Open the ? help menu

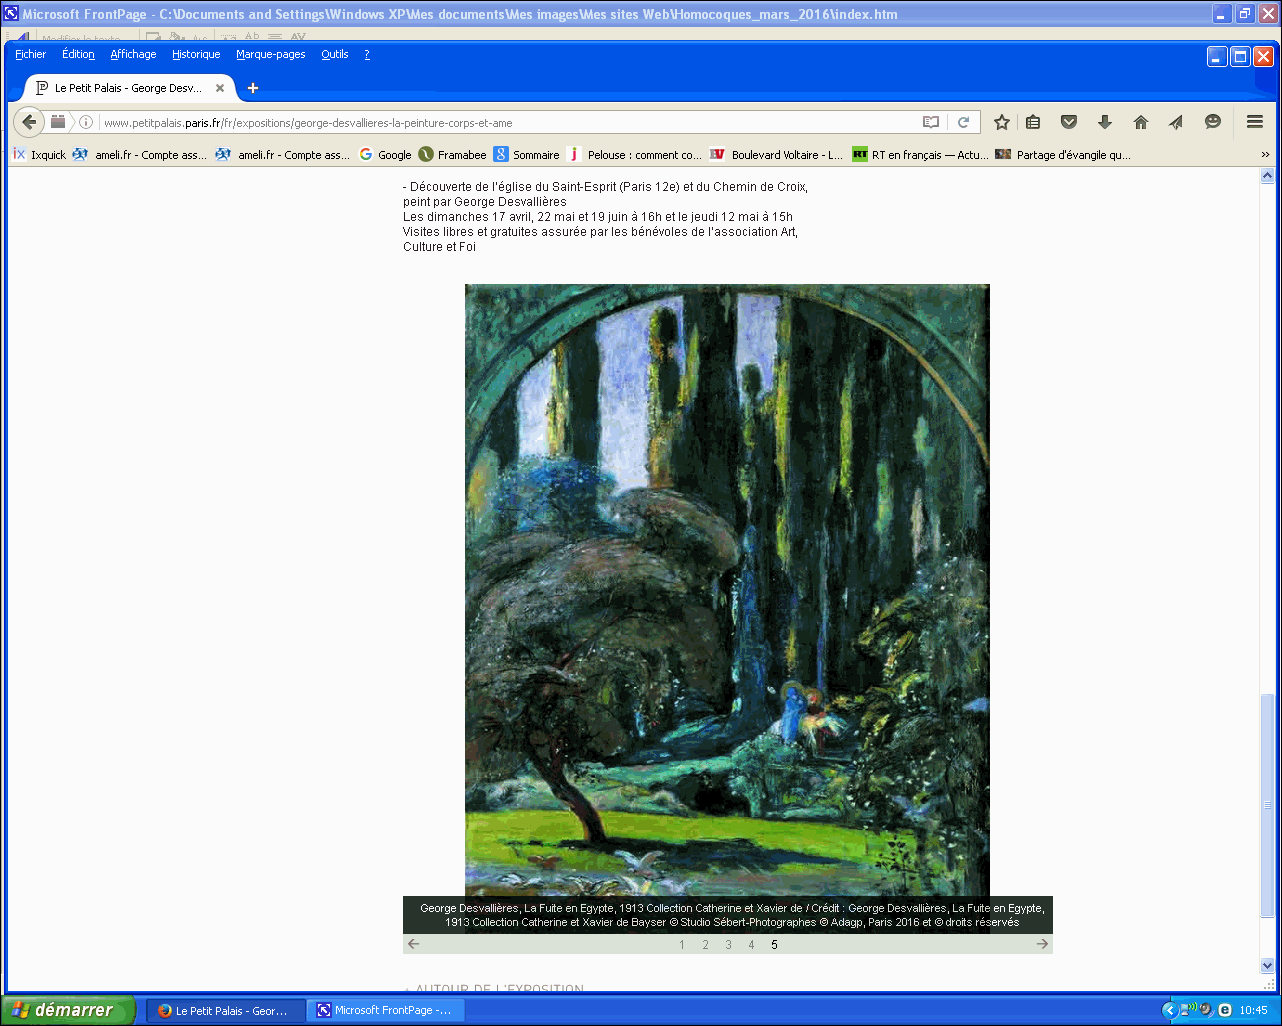[367, 54]
